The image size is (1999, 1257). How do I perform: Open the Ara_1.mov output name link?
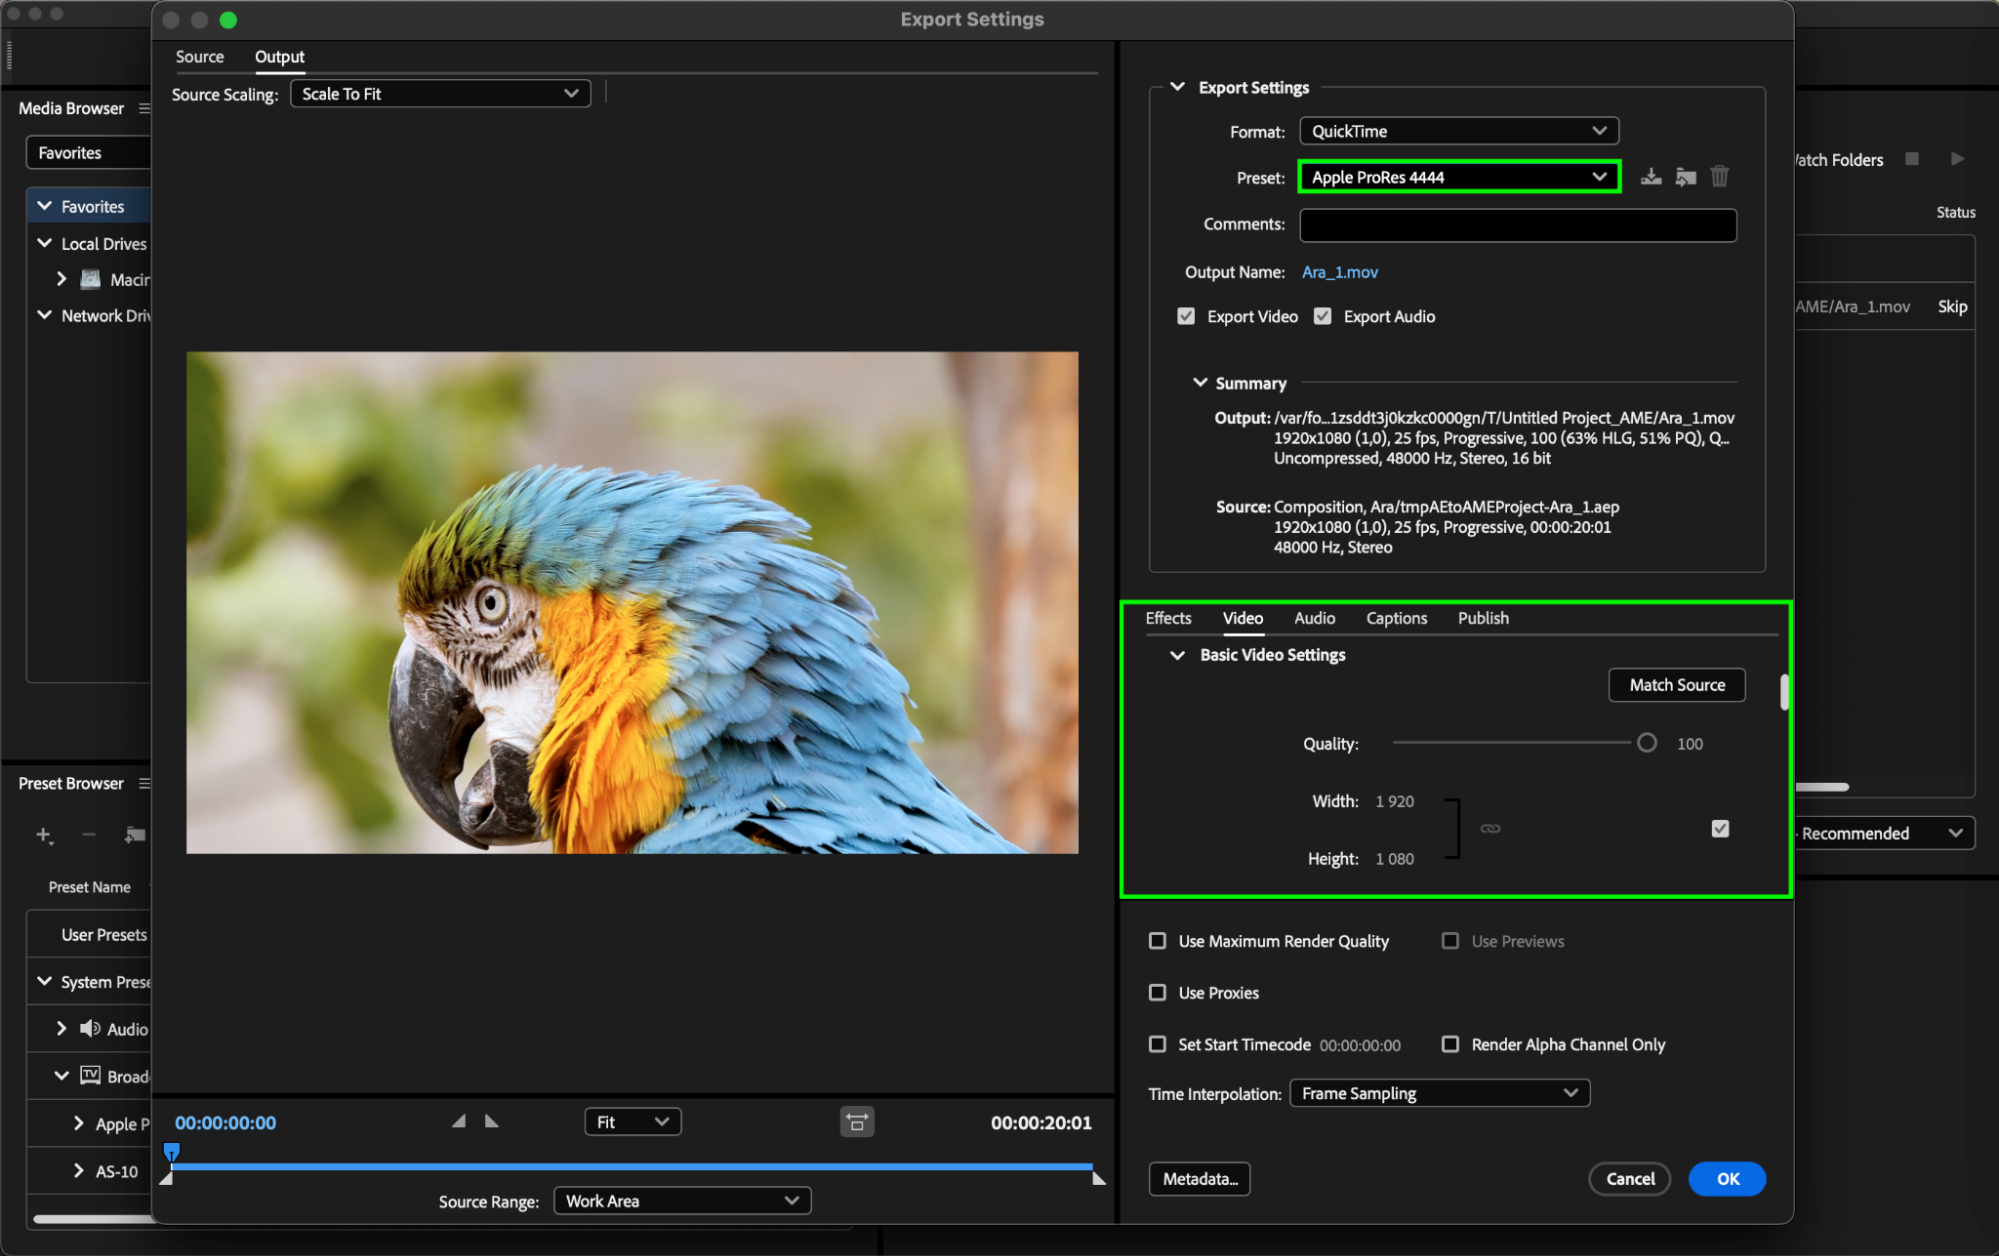pyautogui.click(x=1339, y=272)
